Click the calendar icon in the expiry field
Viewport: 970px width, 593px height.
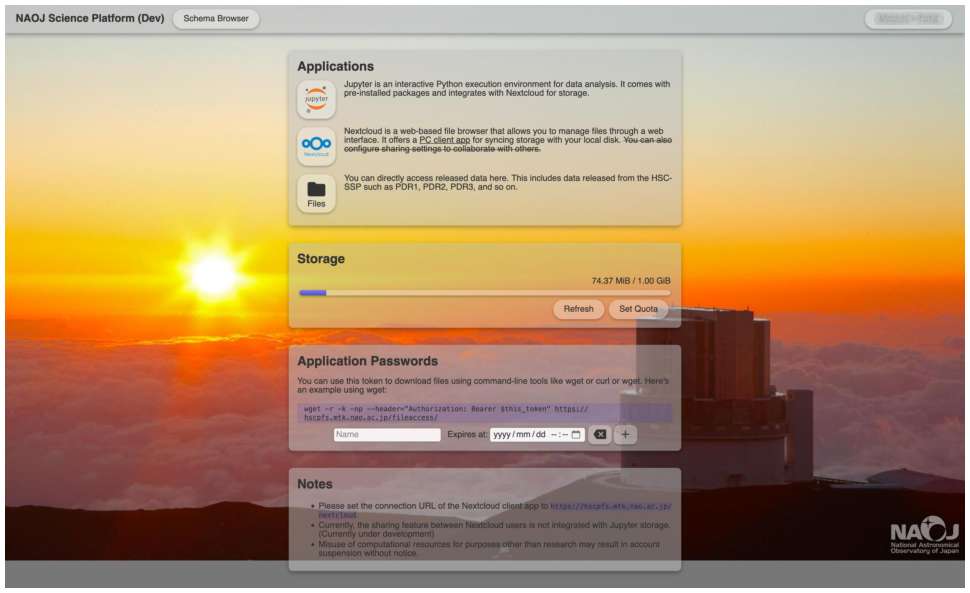point(578,435)
